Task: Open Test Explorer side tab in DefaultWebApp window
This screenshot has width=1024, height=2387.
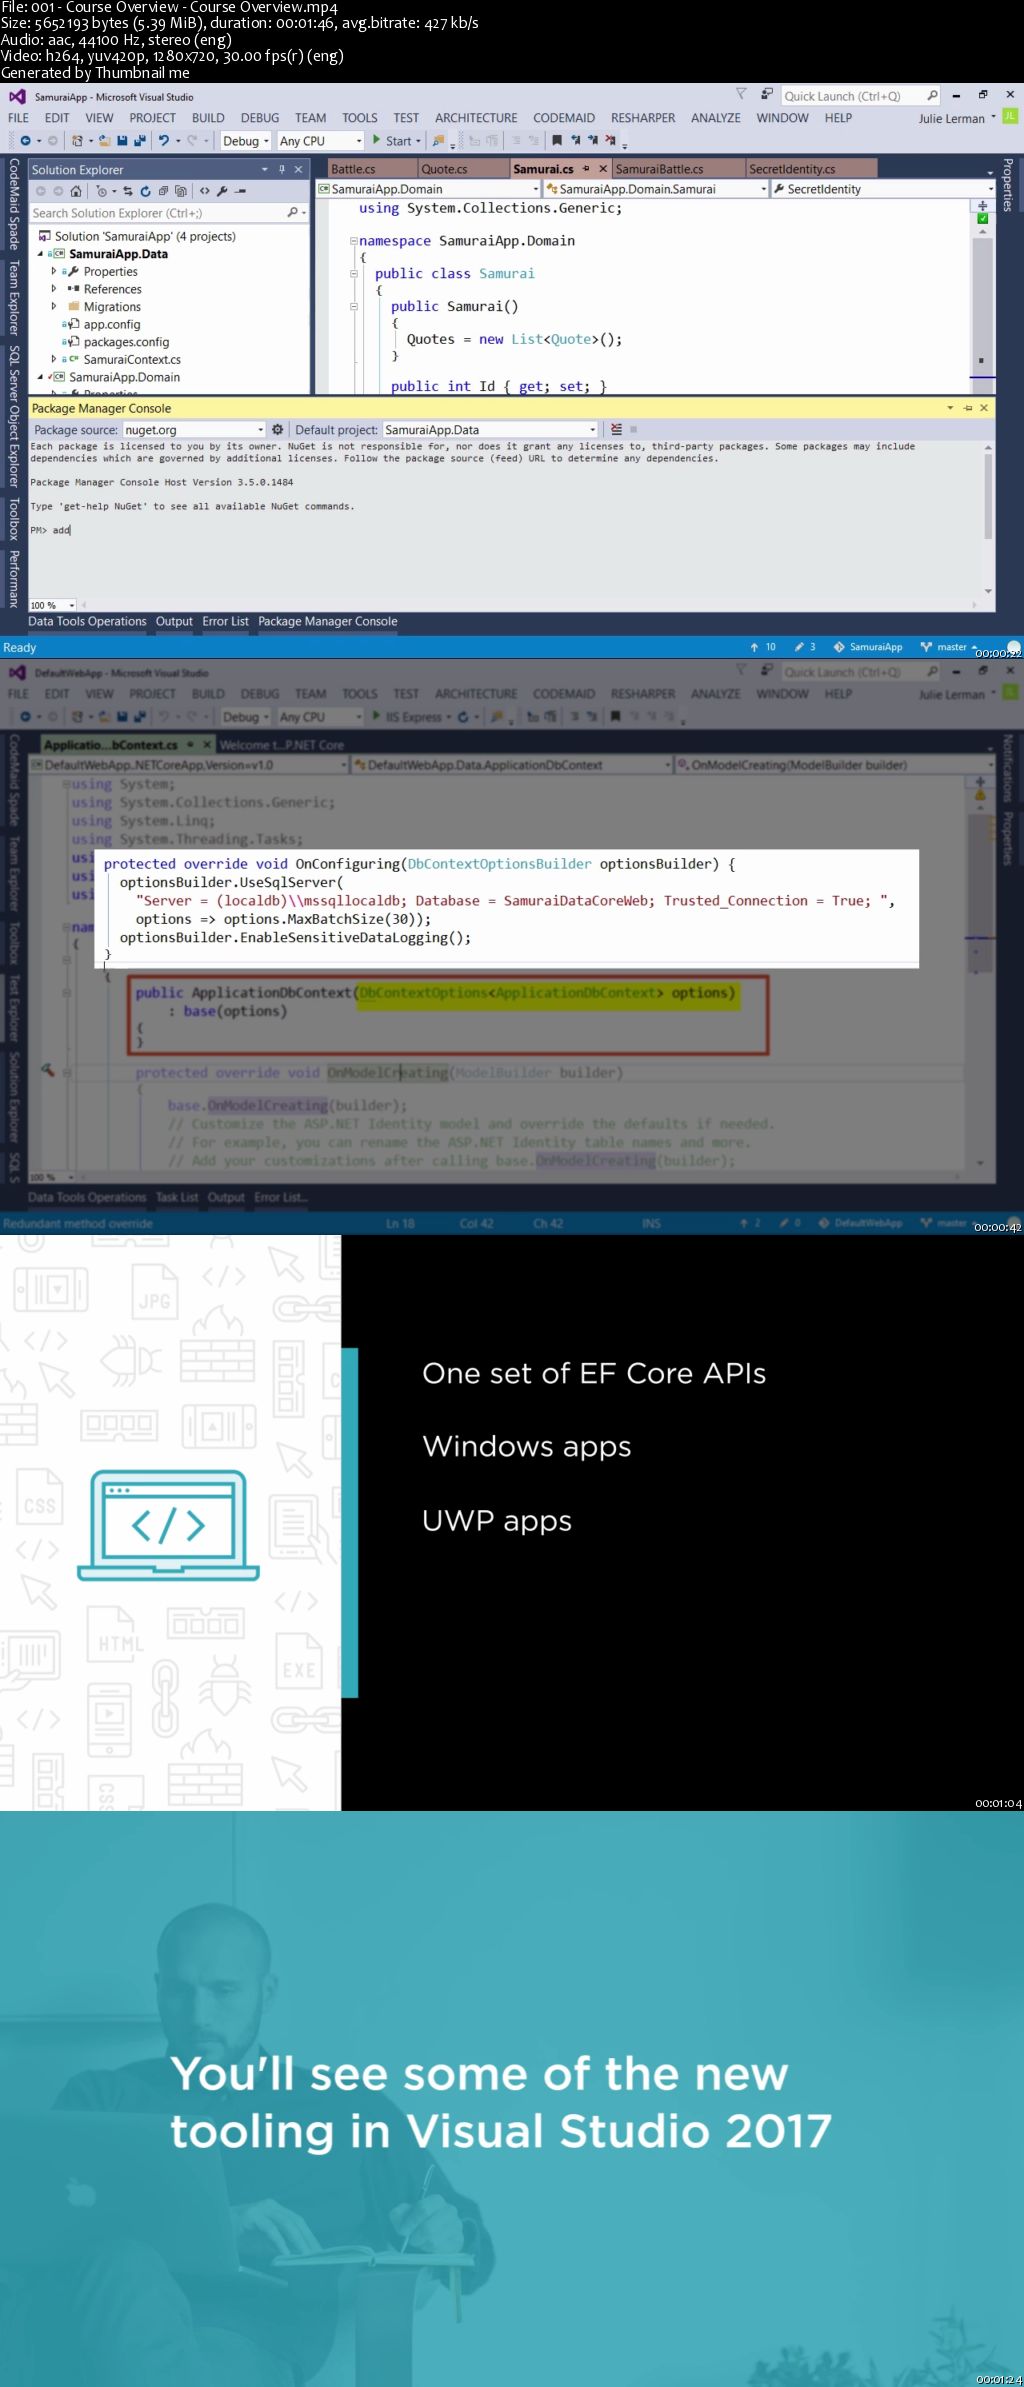Action: coord(14,1008)
